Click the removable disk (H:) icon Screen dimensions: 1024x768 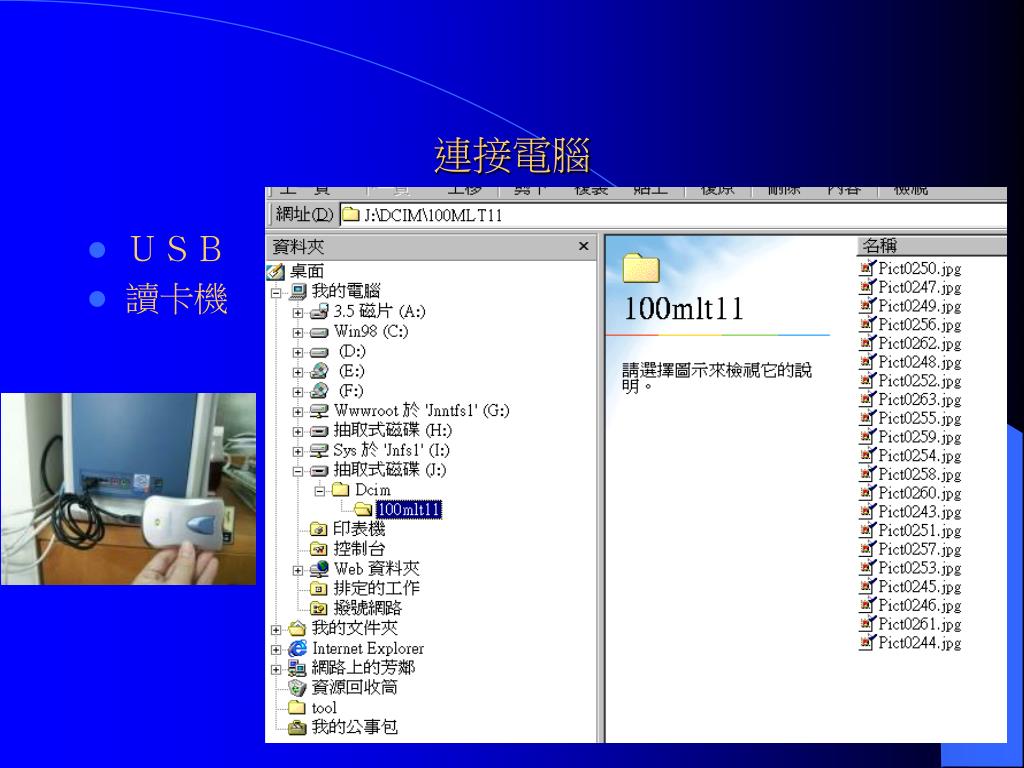pyautogui.click(x=319, y=431)
